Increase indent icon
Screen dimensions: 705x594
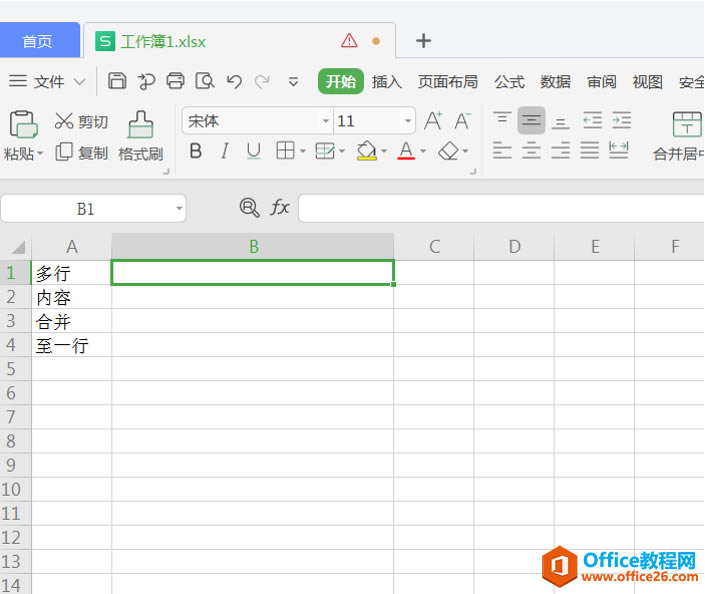pyautogui.click(x=622, y=120)
